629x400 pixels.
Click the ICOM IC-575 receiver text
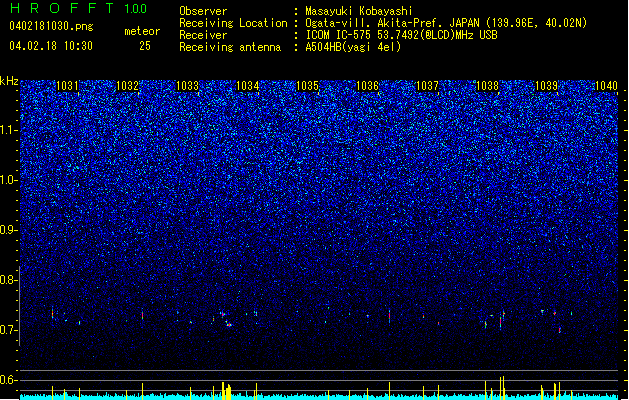pos(401,35)
